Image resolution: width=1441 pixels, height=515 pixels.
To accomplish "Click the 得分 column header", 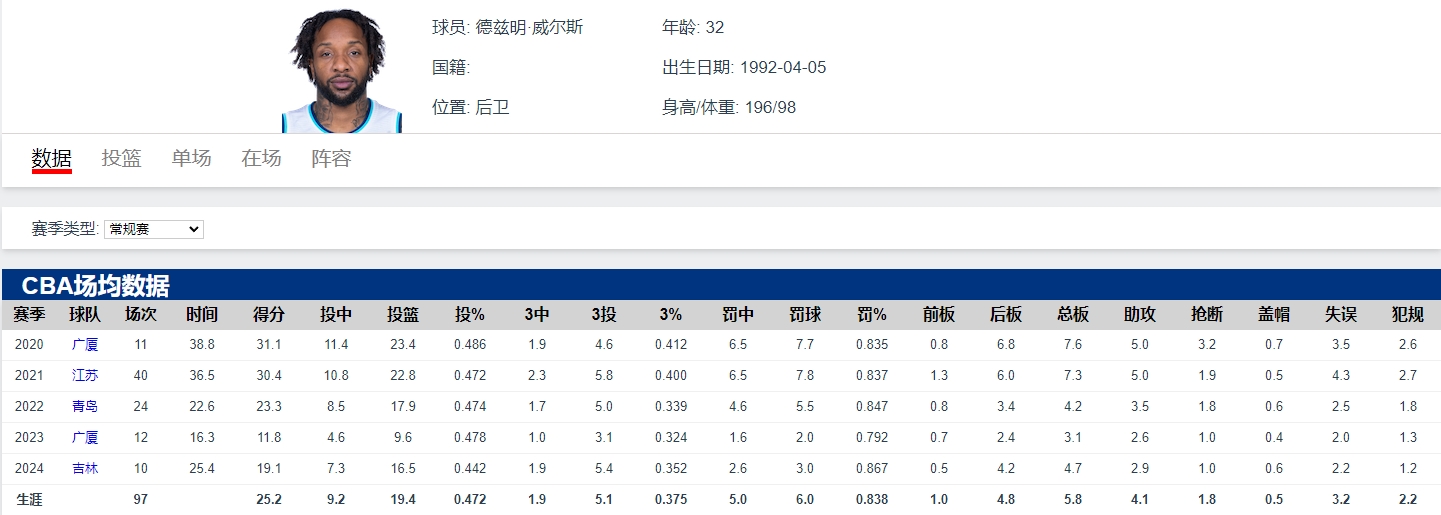I will [269, 314].
